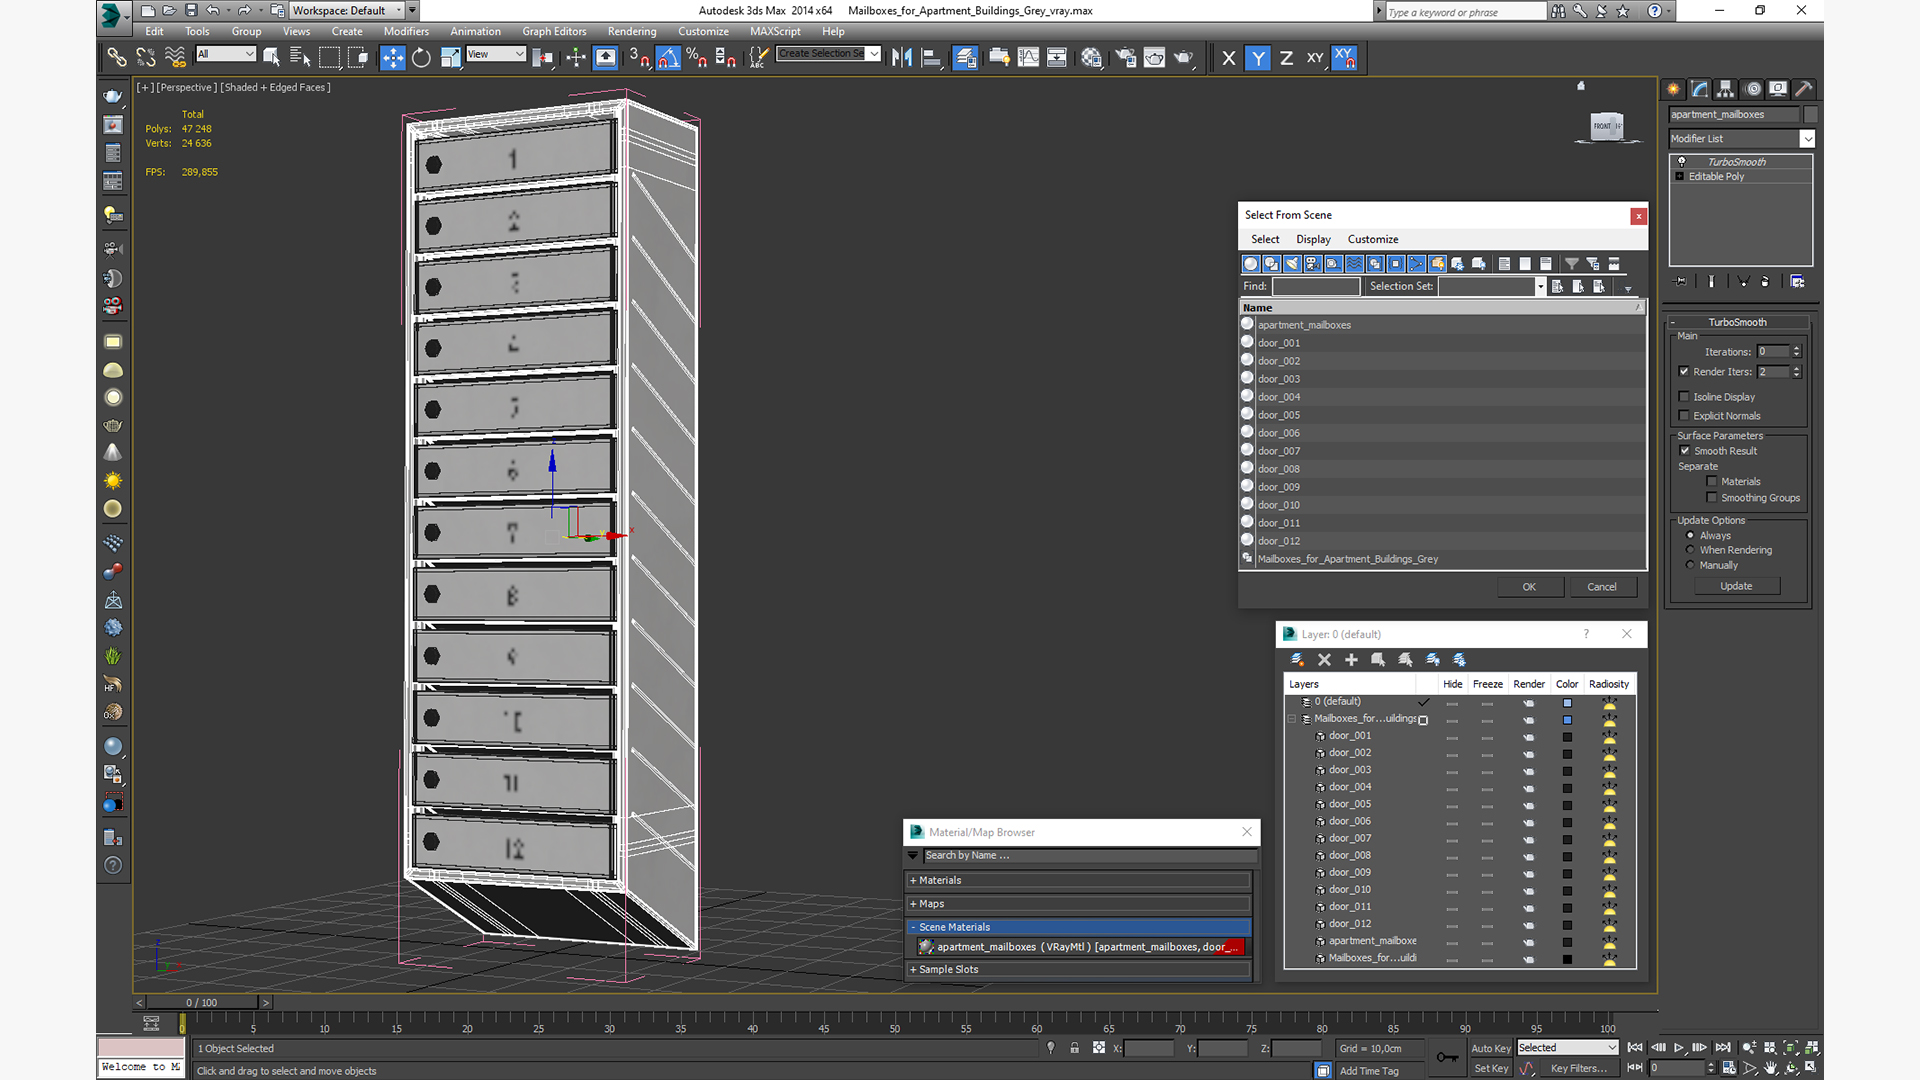Toggle the Angle Snap tool
Screen dimensions: 1920x1080
pyautogui.click(x=668, y=58)
